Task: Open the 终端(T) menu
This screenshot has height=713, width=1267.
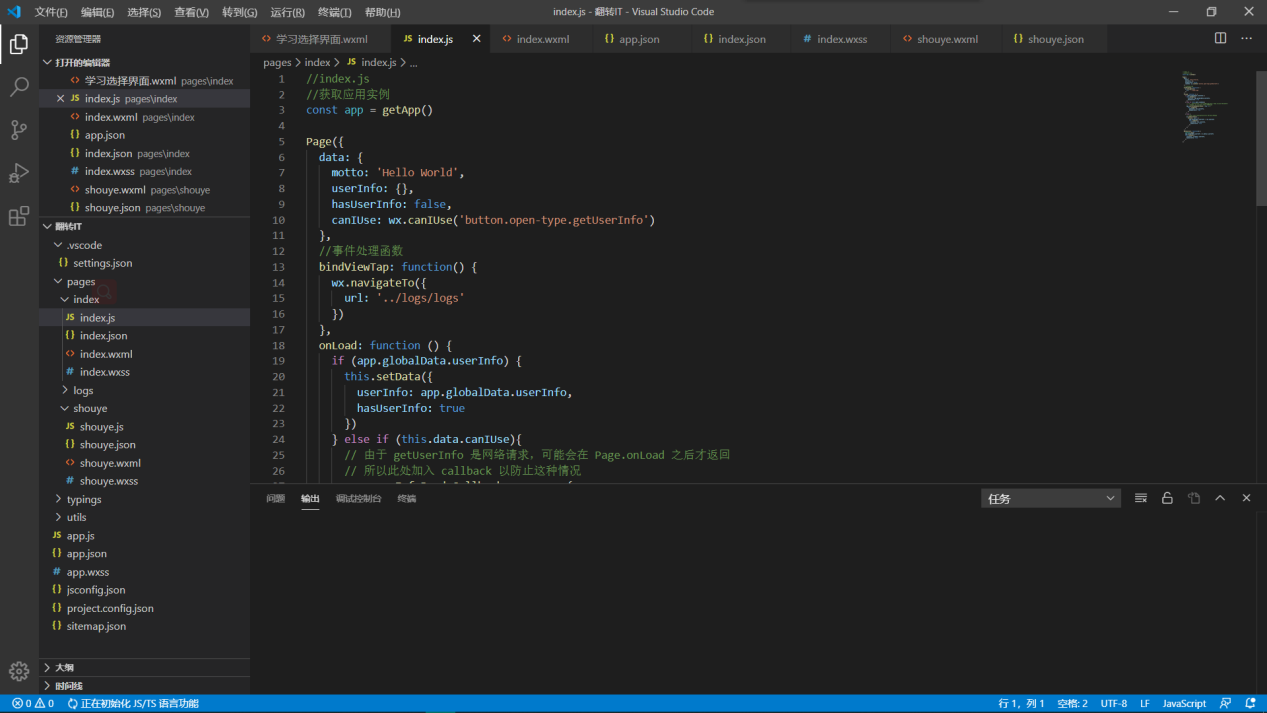Action: click(x=334, y=12)
